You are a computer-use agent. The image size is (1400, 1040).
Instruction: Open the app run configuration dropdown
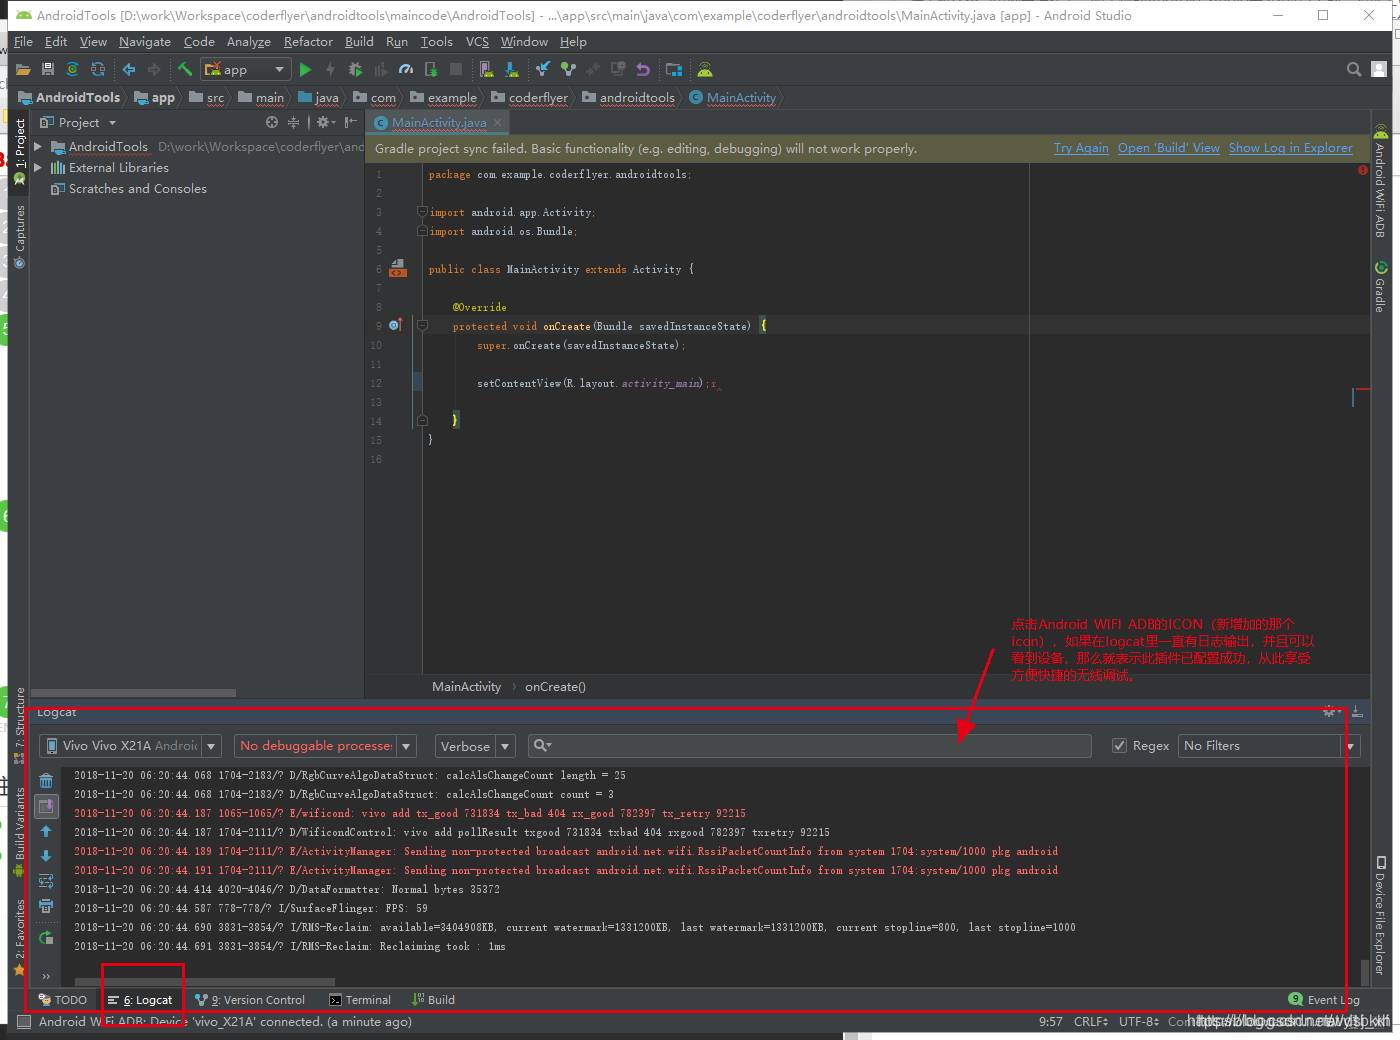coord(246,70)
